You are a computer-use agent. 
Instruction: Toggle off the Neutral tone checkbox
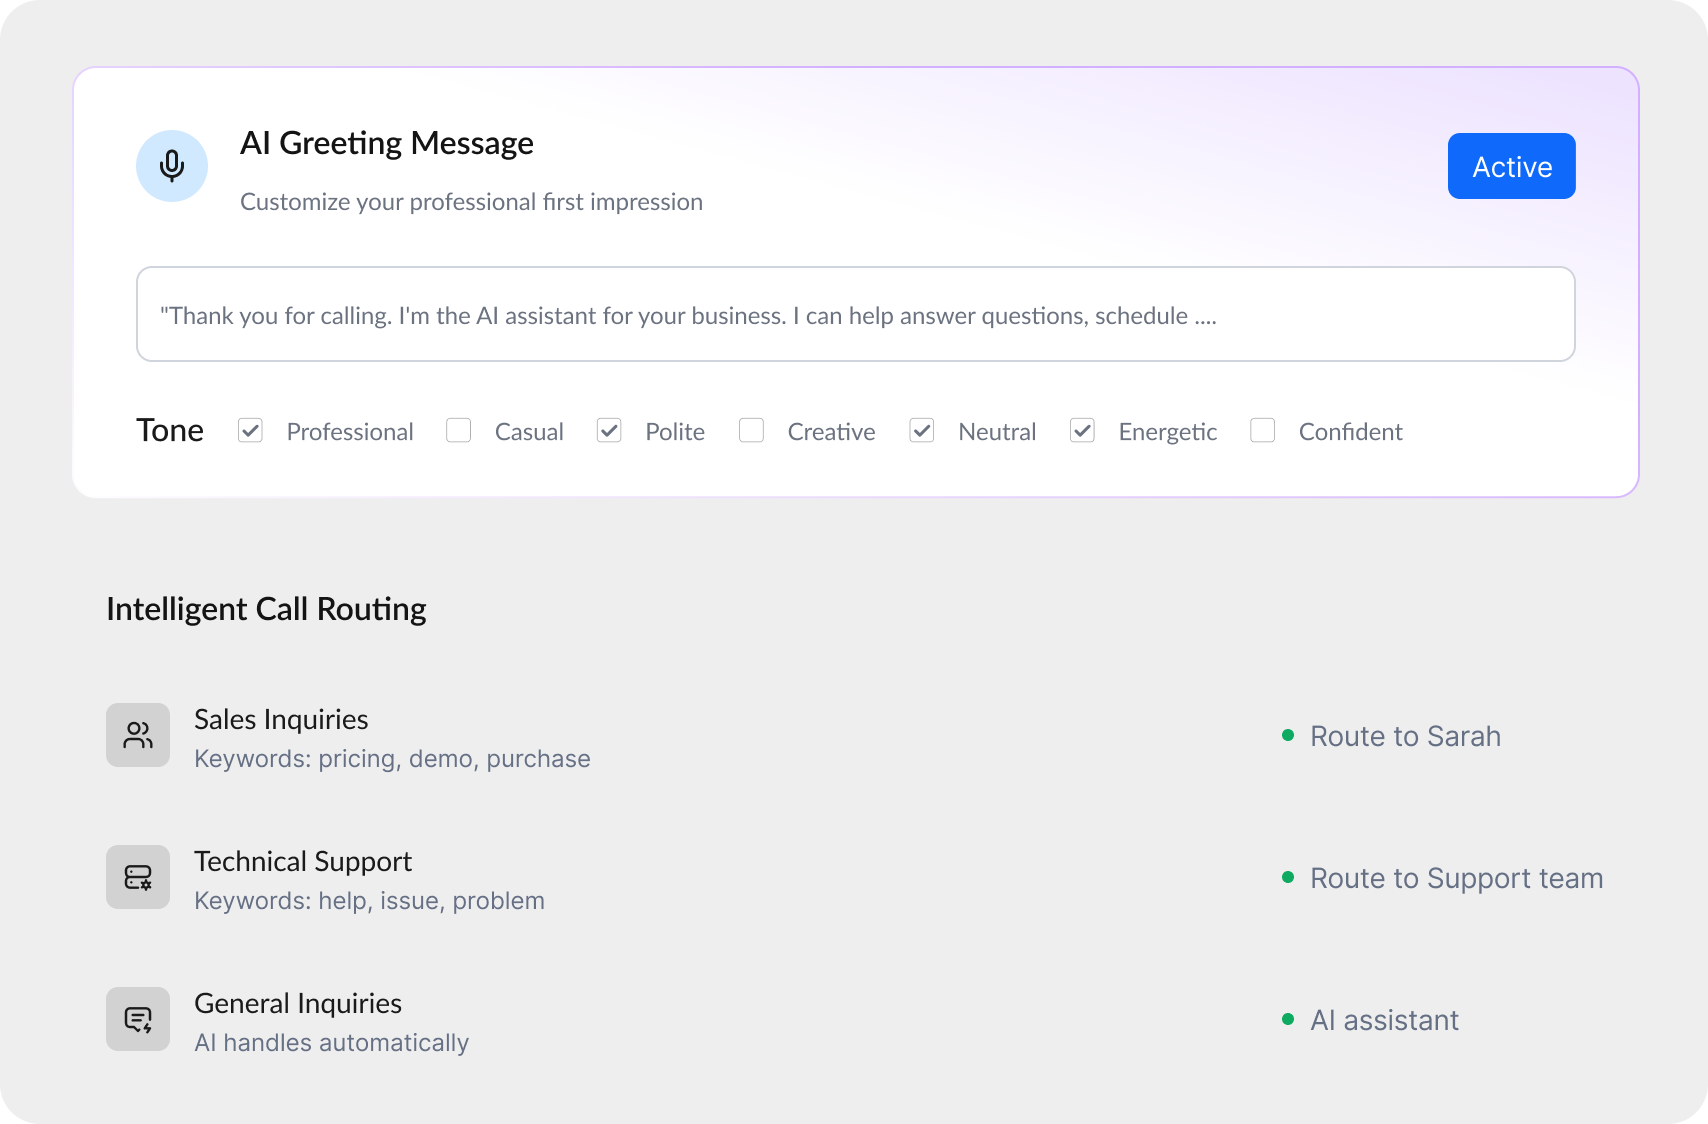[922, 431]
